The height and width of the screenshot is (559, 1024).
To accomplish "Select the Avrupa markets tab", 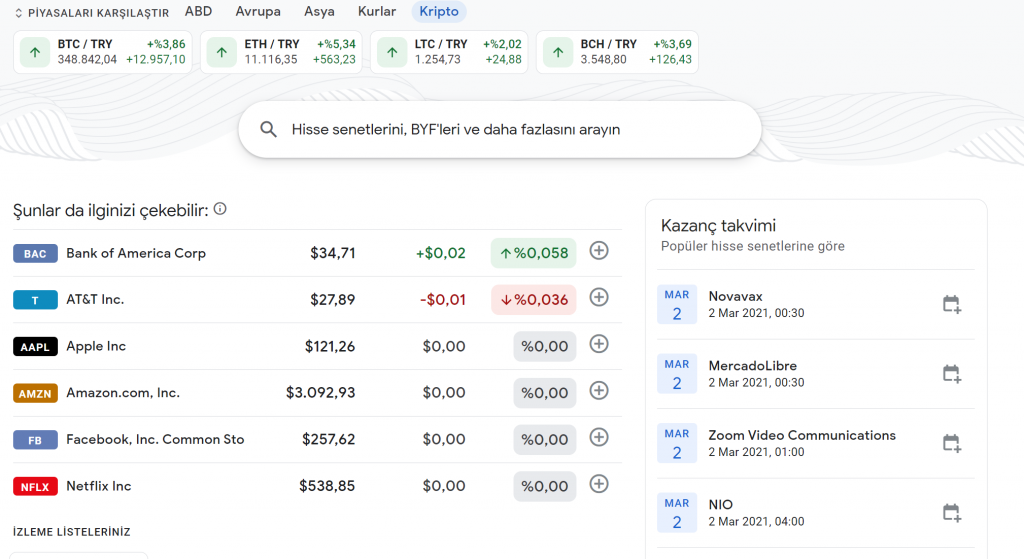I will pos(258,12).
